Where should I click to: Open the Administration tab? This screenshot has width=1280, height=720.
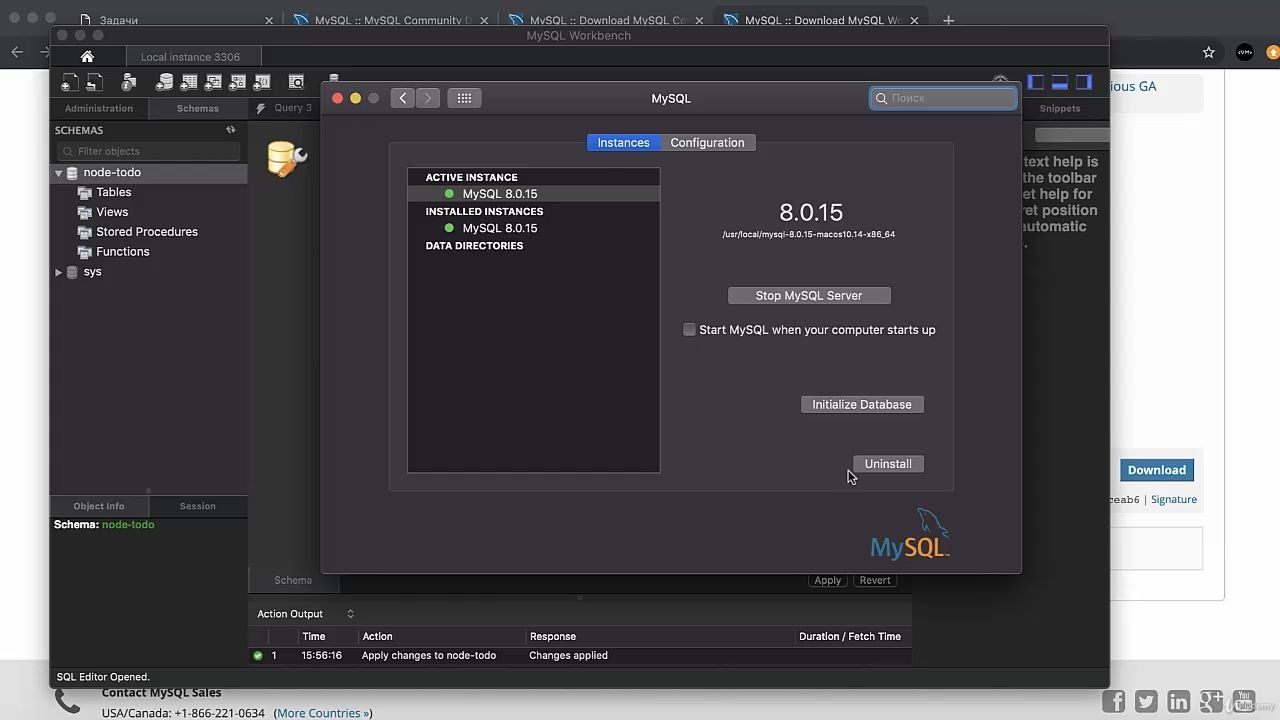[99, 108]
